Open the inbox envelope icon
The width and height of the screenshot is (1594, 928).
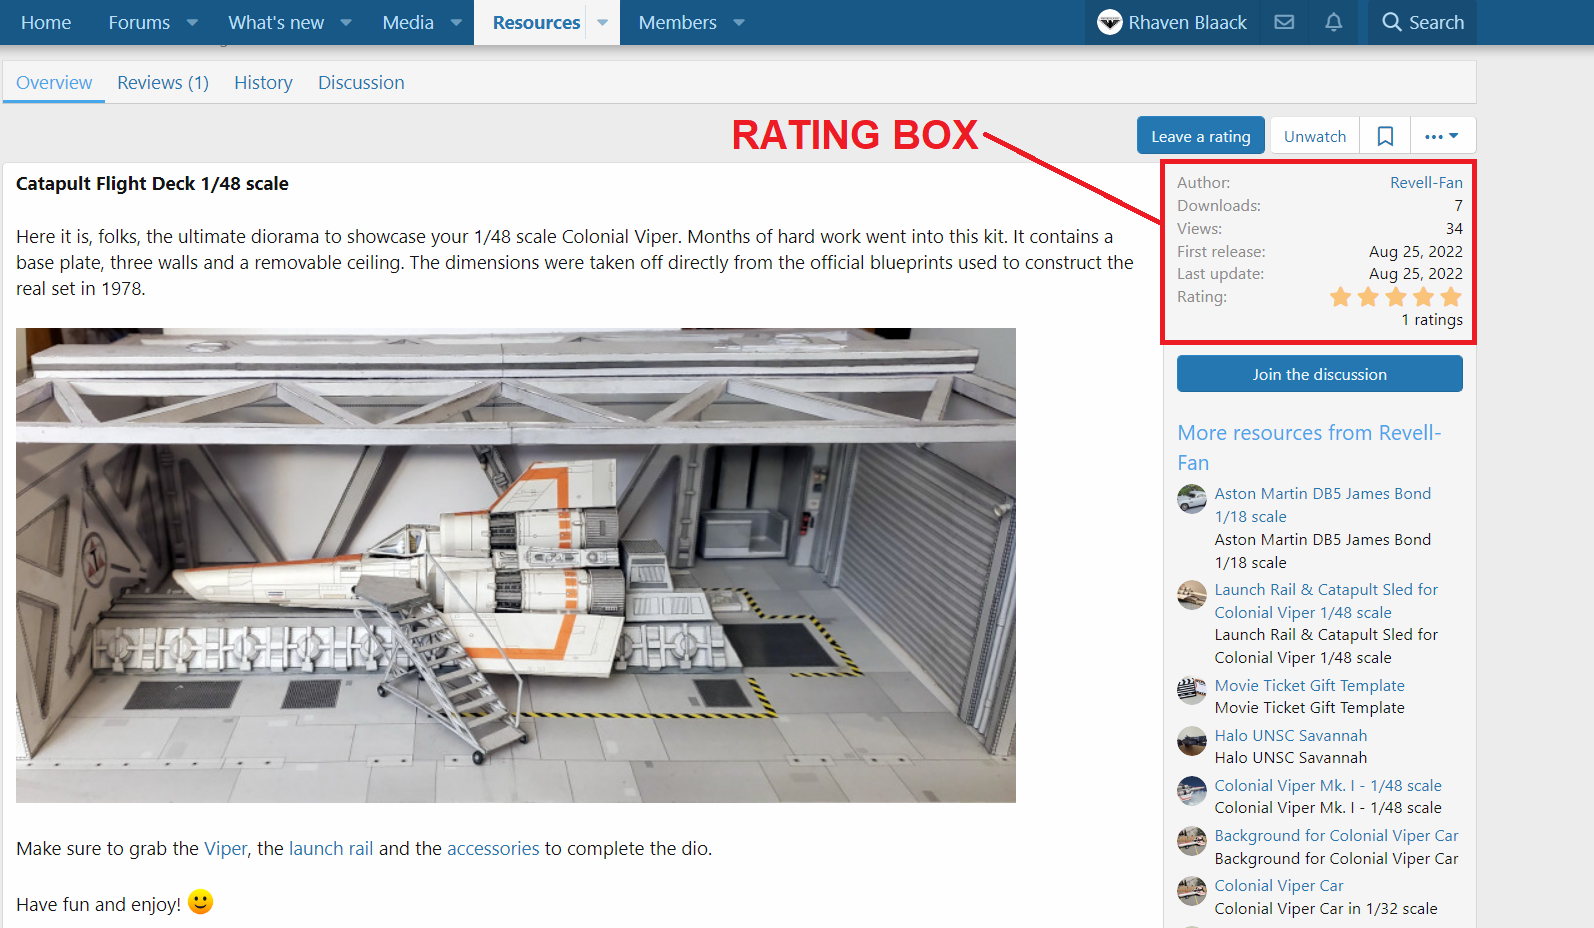[1284, 22]
